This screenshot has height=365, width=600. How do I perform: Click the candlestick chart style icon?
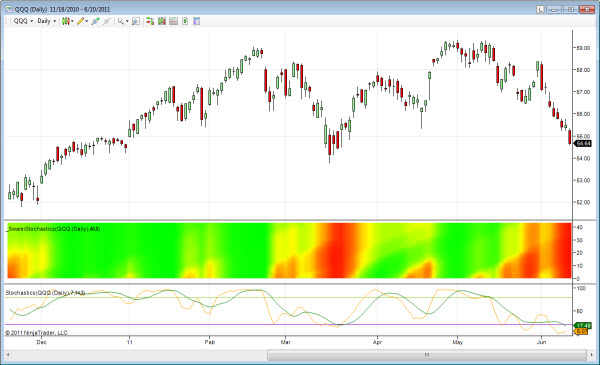pyautogui.click(x=65, y=21)
